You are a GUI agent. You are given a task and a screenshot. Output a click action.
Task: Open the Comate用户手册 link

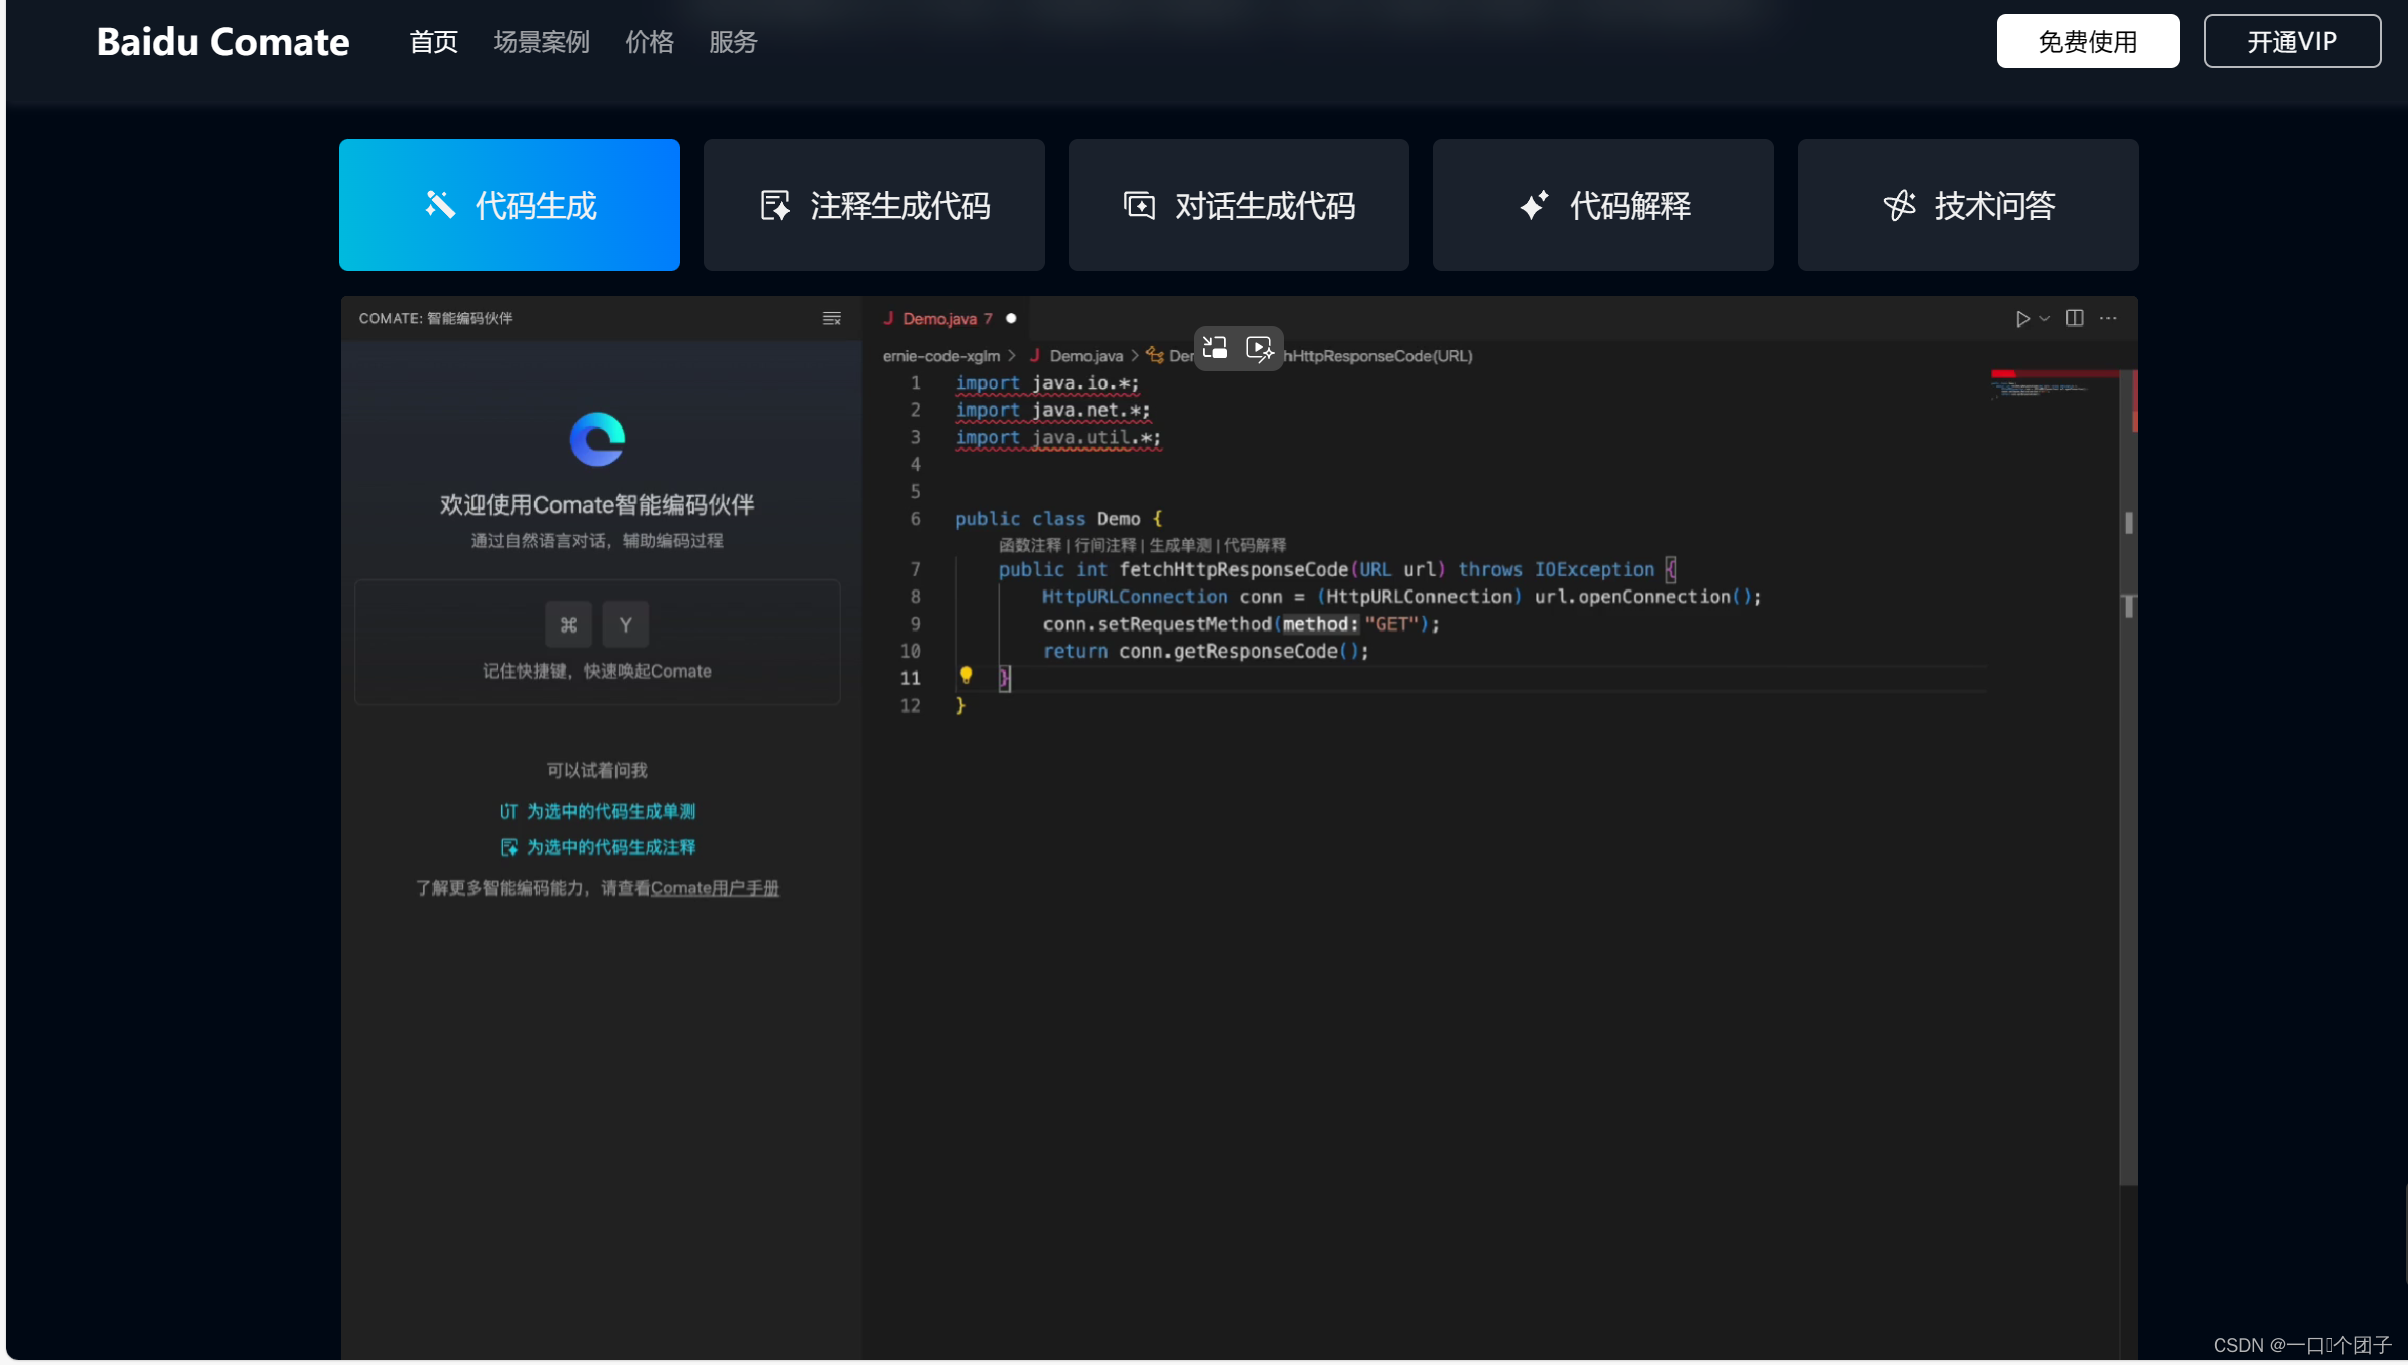[x=715, y=888]
